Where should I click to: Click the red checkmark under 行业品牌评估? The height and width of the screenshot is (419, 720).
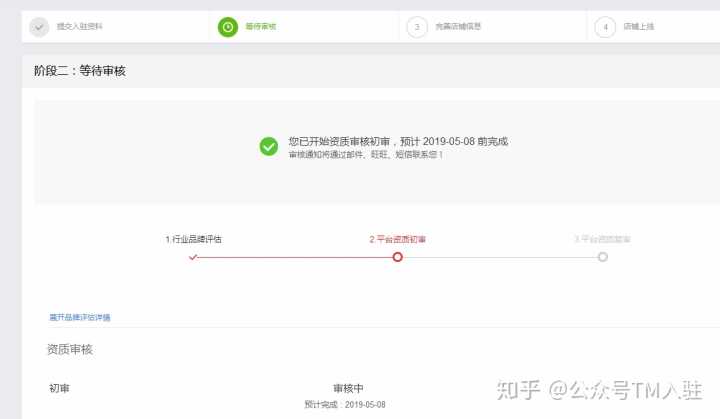point(193,257)
